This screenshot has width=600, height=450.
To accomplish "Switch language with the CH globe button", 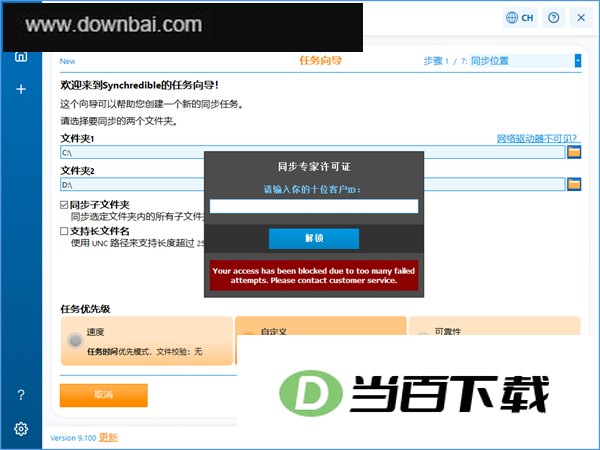I will [x=520, y=18].
